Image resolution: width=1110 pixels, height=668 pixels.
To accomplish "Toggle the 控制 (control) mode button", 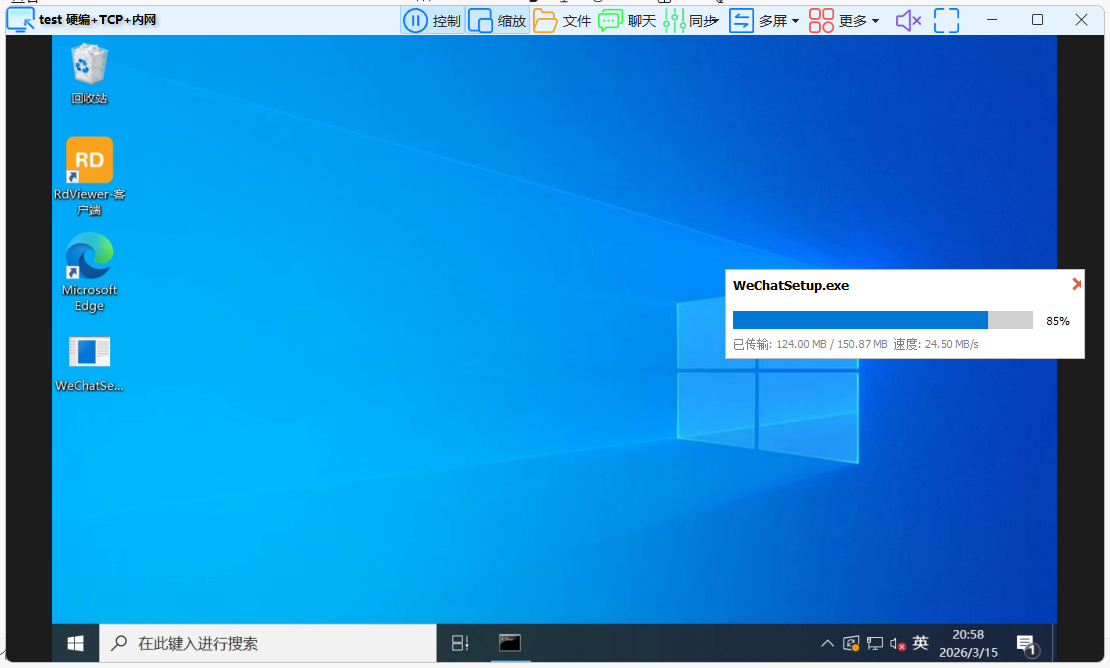I will click(431, 20).
